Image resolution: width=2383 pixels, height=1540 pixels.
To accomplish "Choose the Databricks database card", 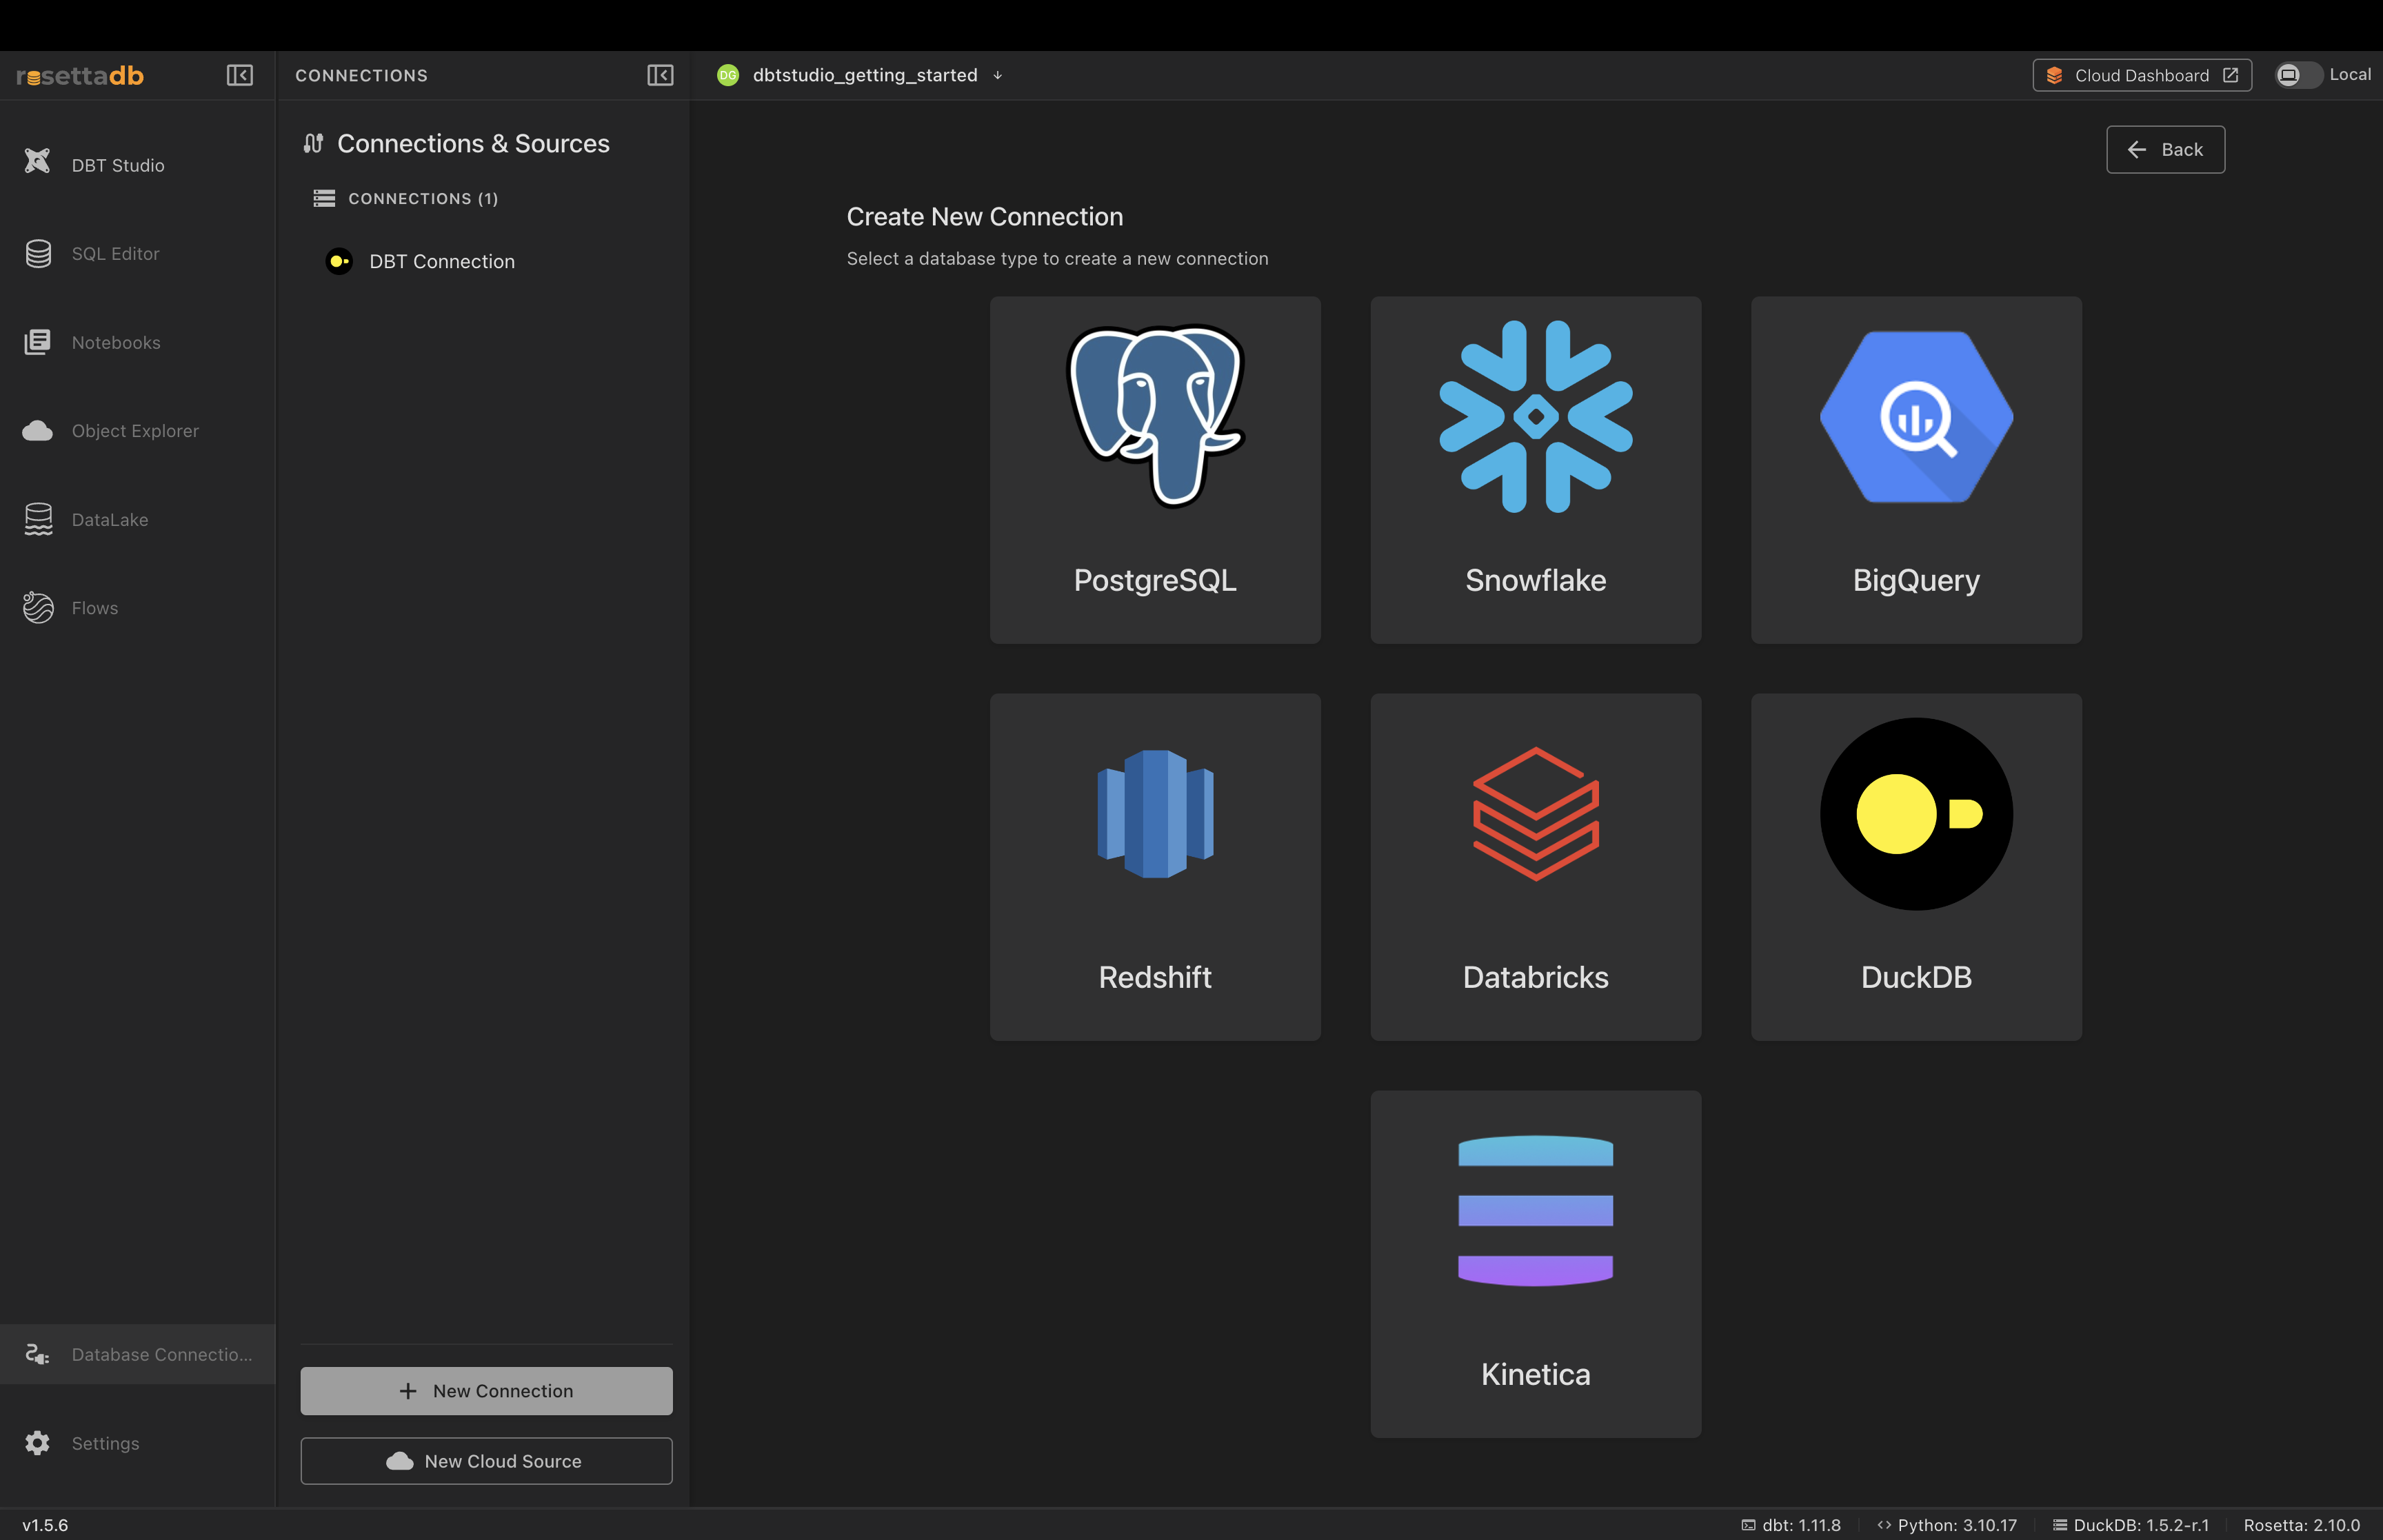I will pyautogui.click(x=1536, y=867).
